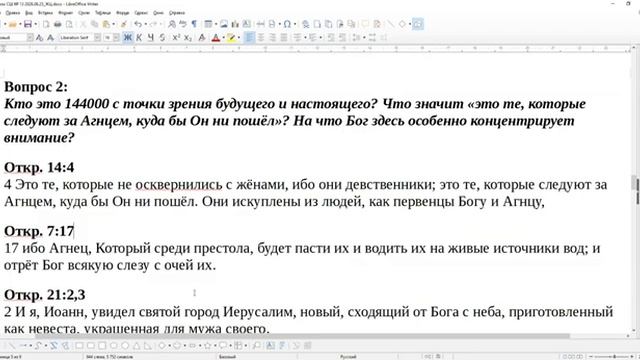This screenshot has width=640, height=360.
Task: Click the heading text 'Вопрос 2:'
Action: [x=36, y=87]
